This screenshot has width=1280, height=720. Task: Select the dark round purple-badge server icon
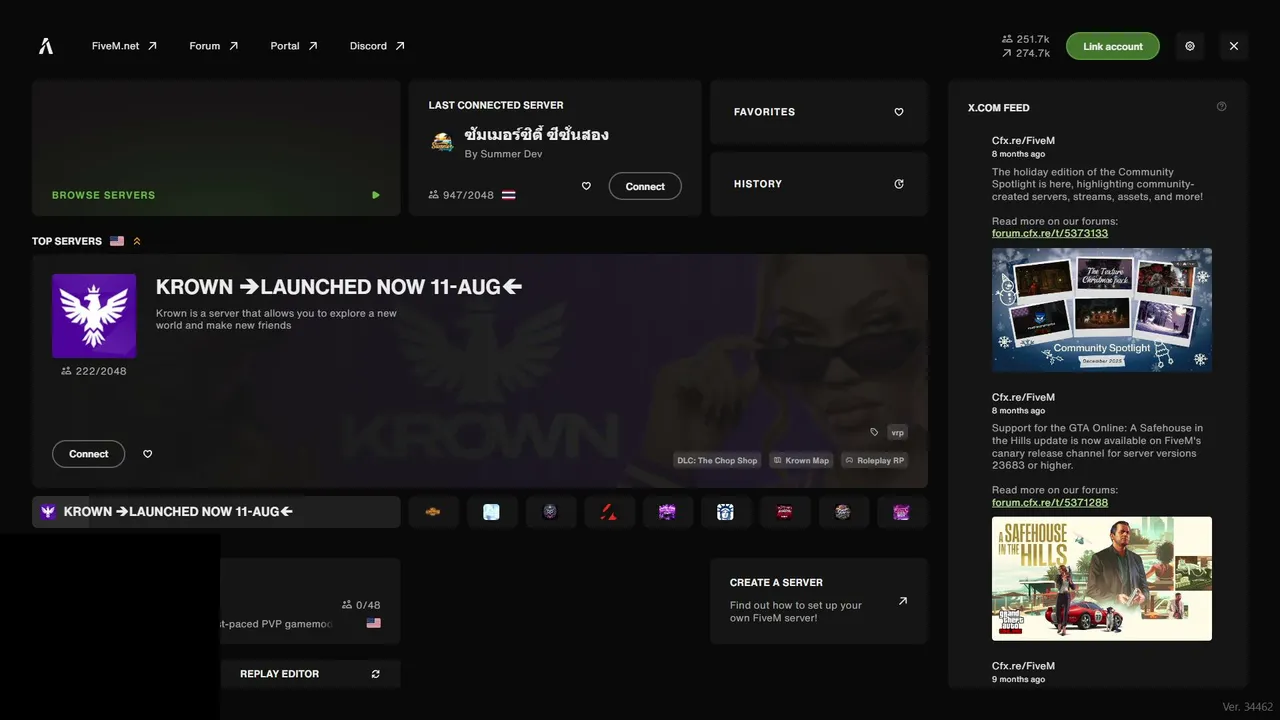pyautogui.click(x=550, y=512)
